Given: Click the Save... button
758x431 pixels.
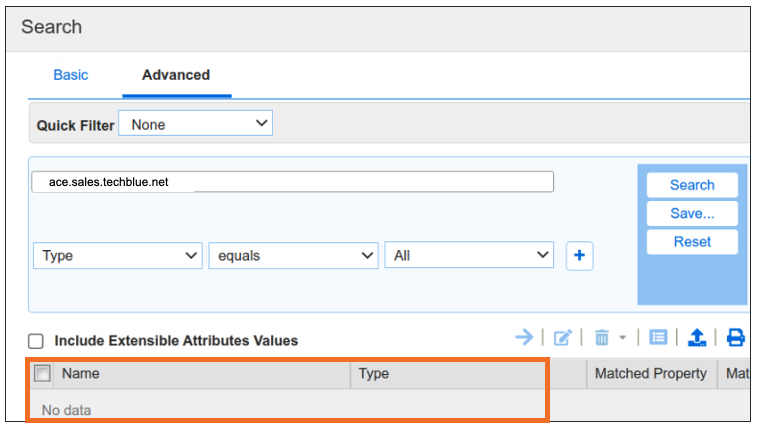Looking at the screenshot, I should point(692,213).
